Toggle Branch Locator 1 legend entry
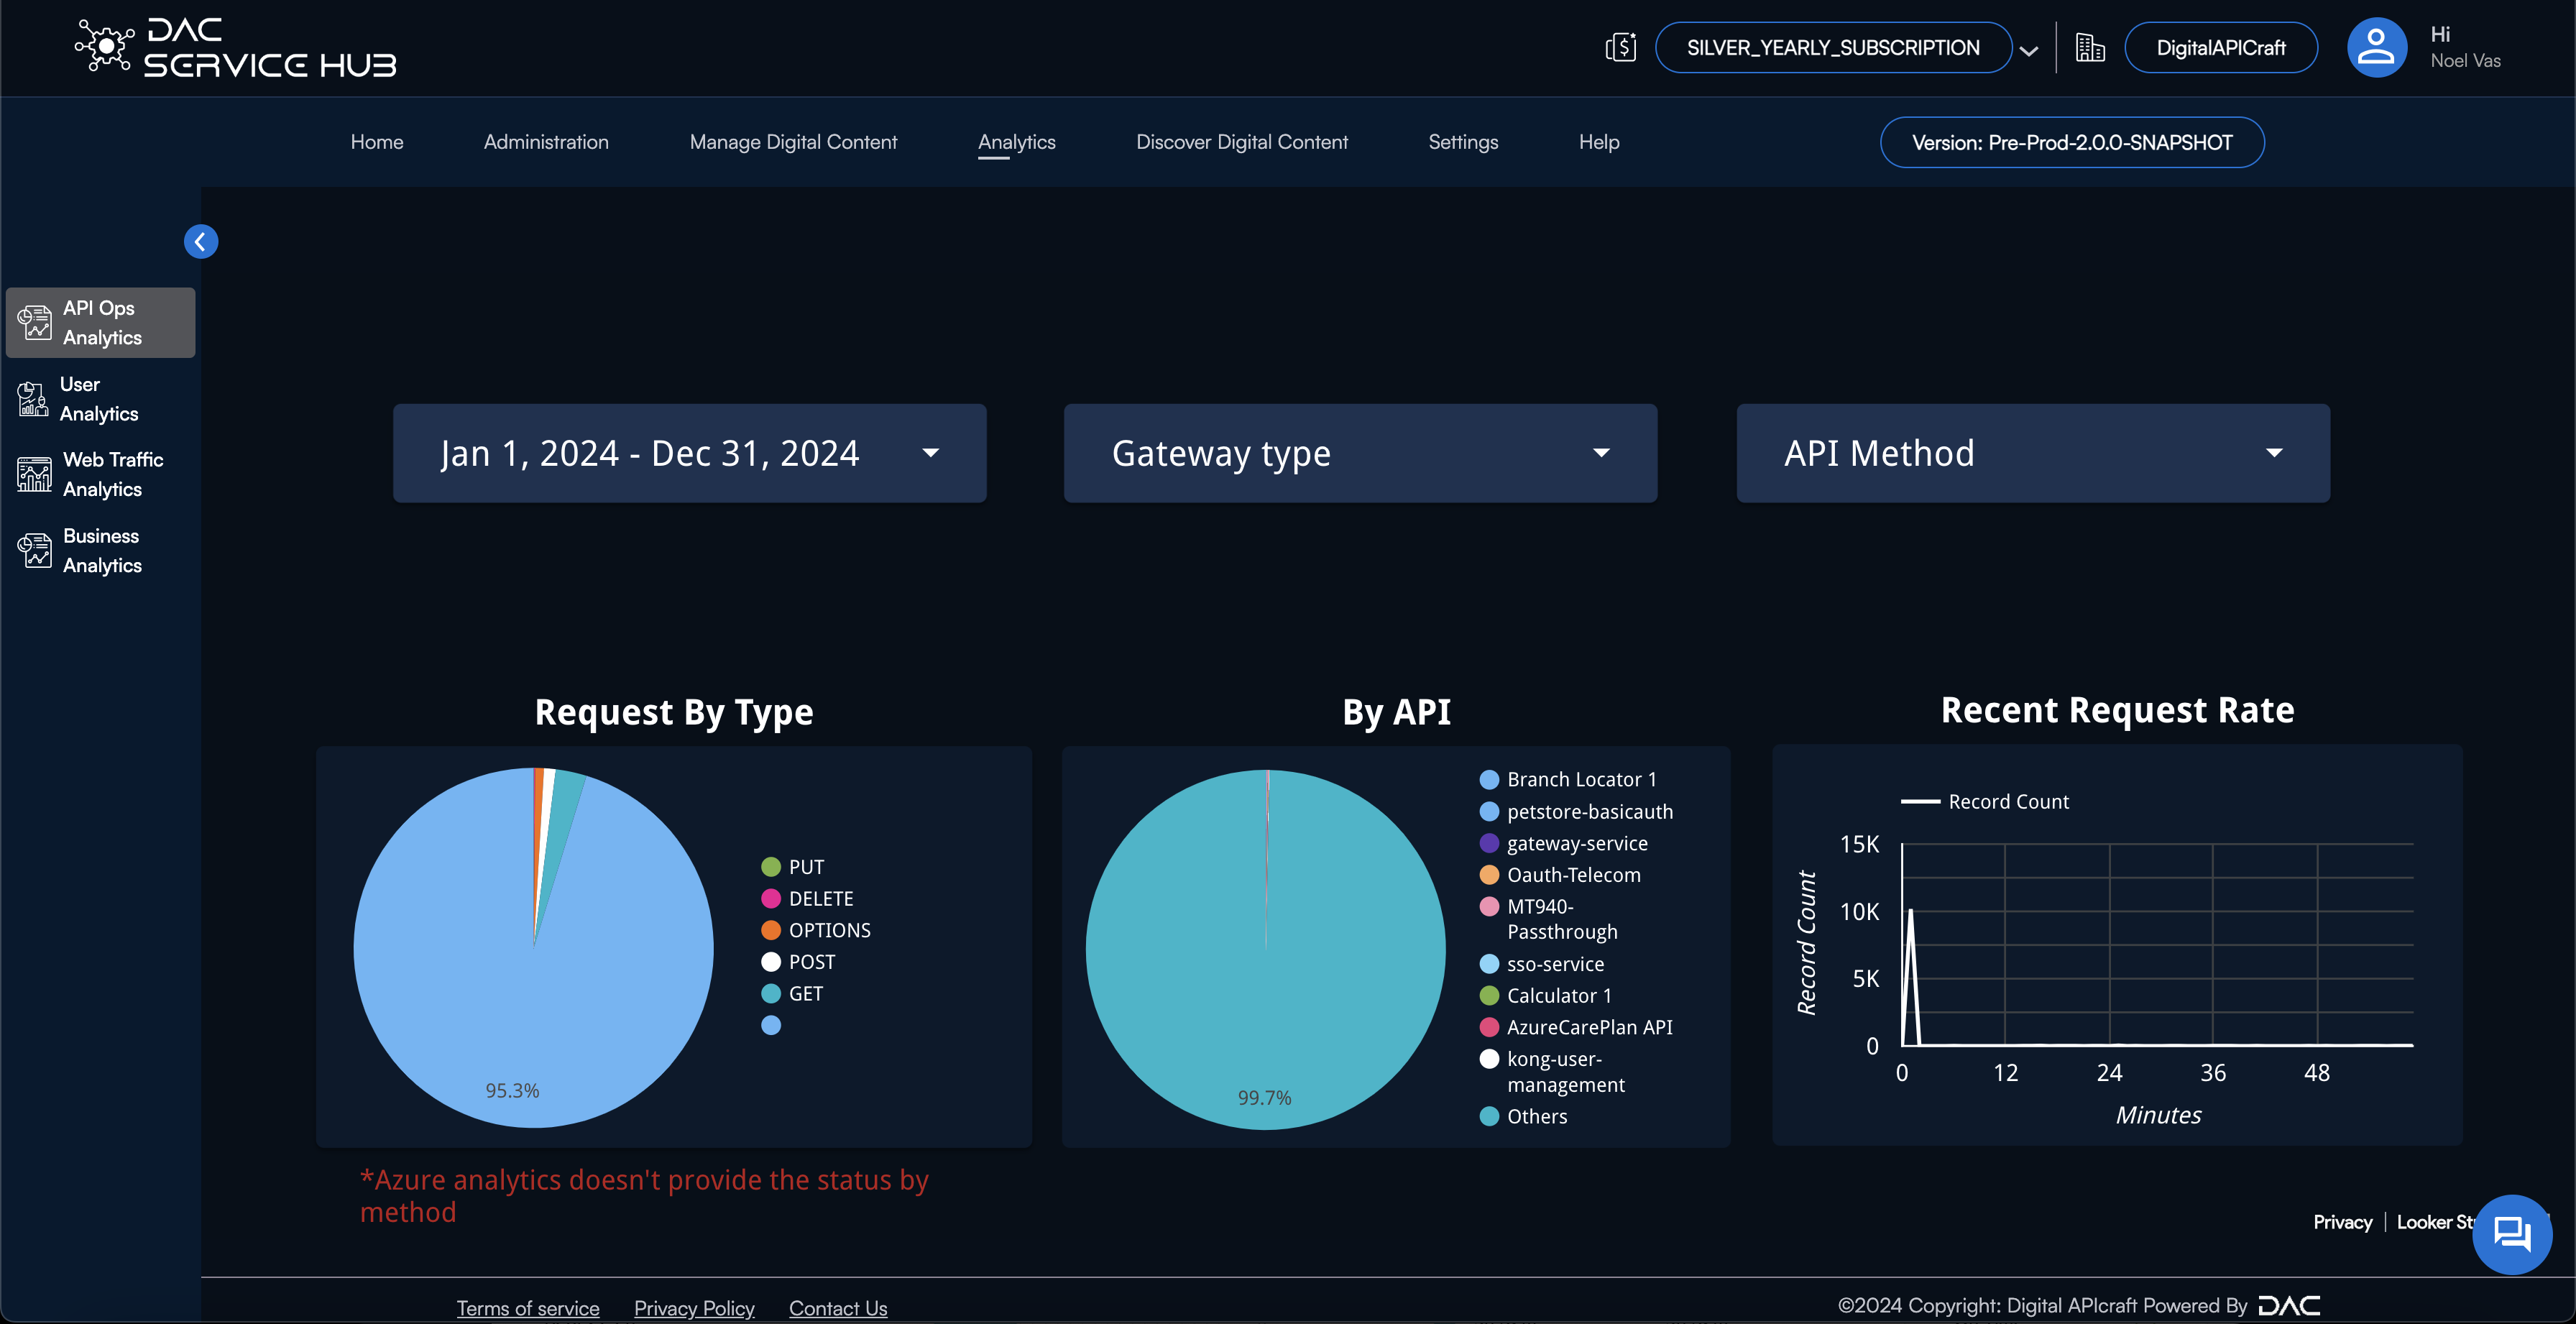Viewport: 2576px width, 1324px height. [x=1568, y=780]
